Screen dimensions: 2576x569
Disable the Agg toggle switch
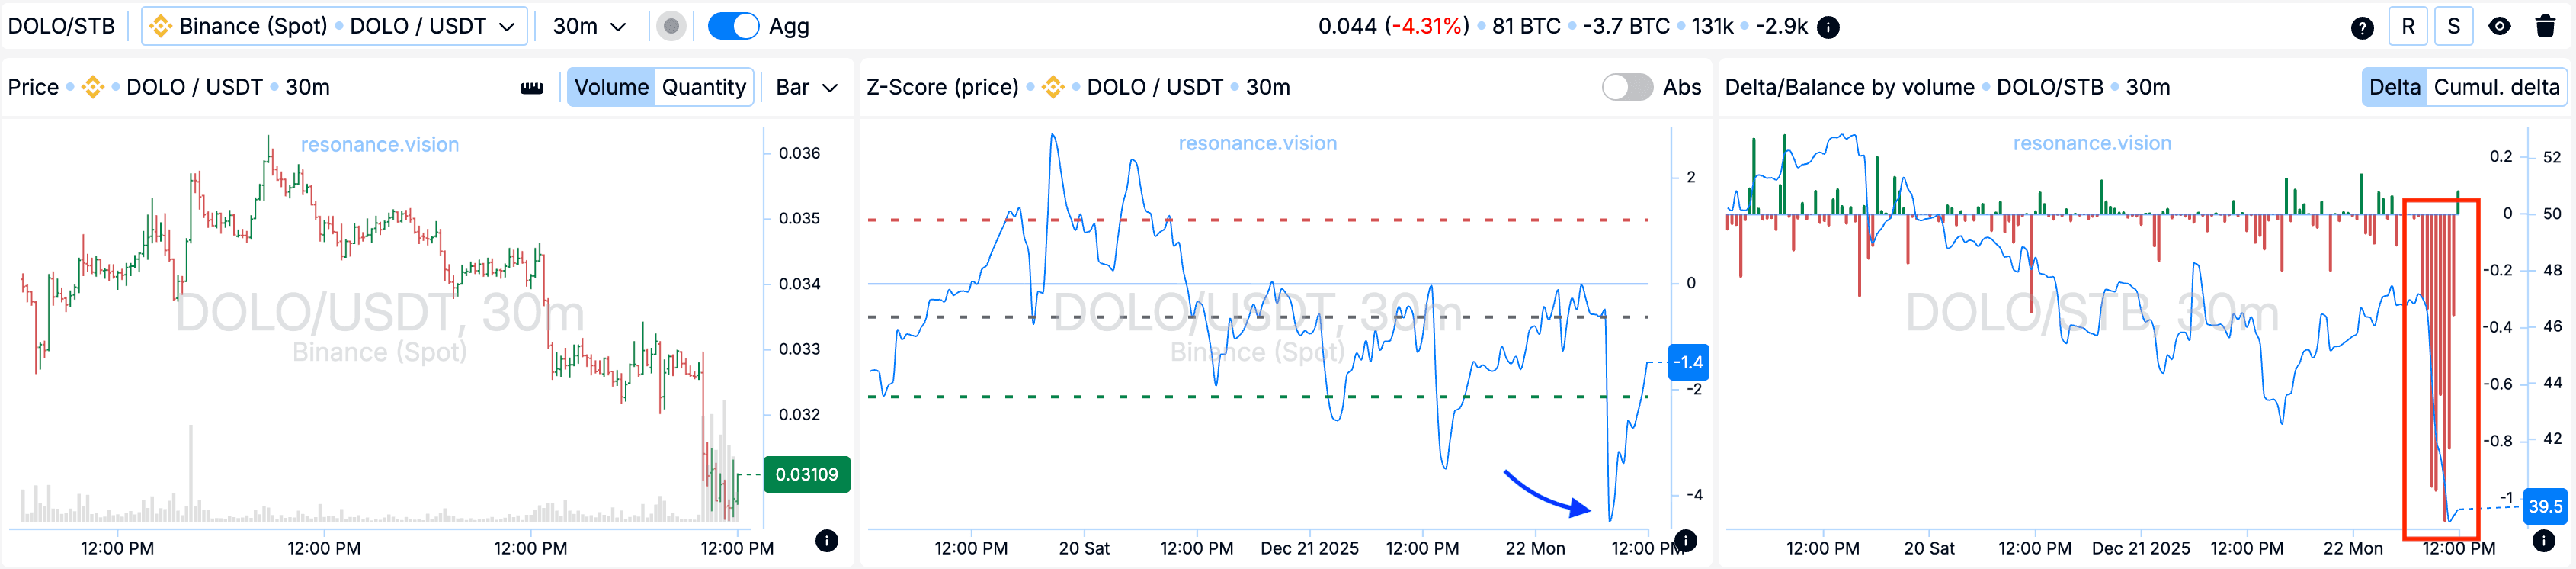tap(733, 27)
